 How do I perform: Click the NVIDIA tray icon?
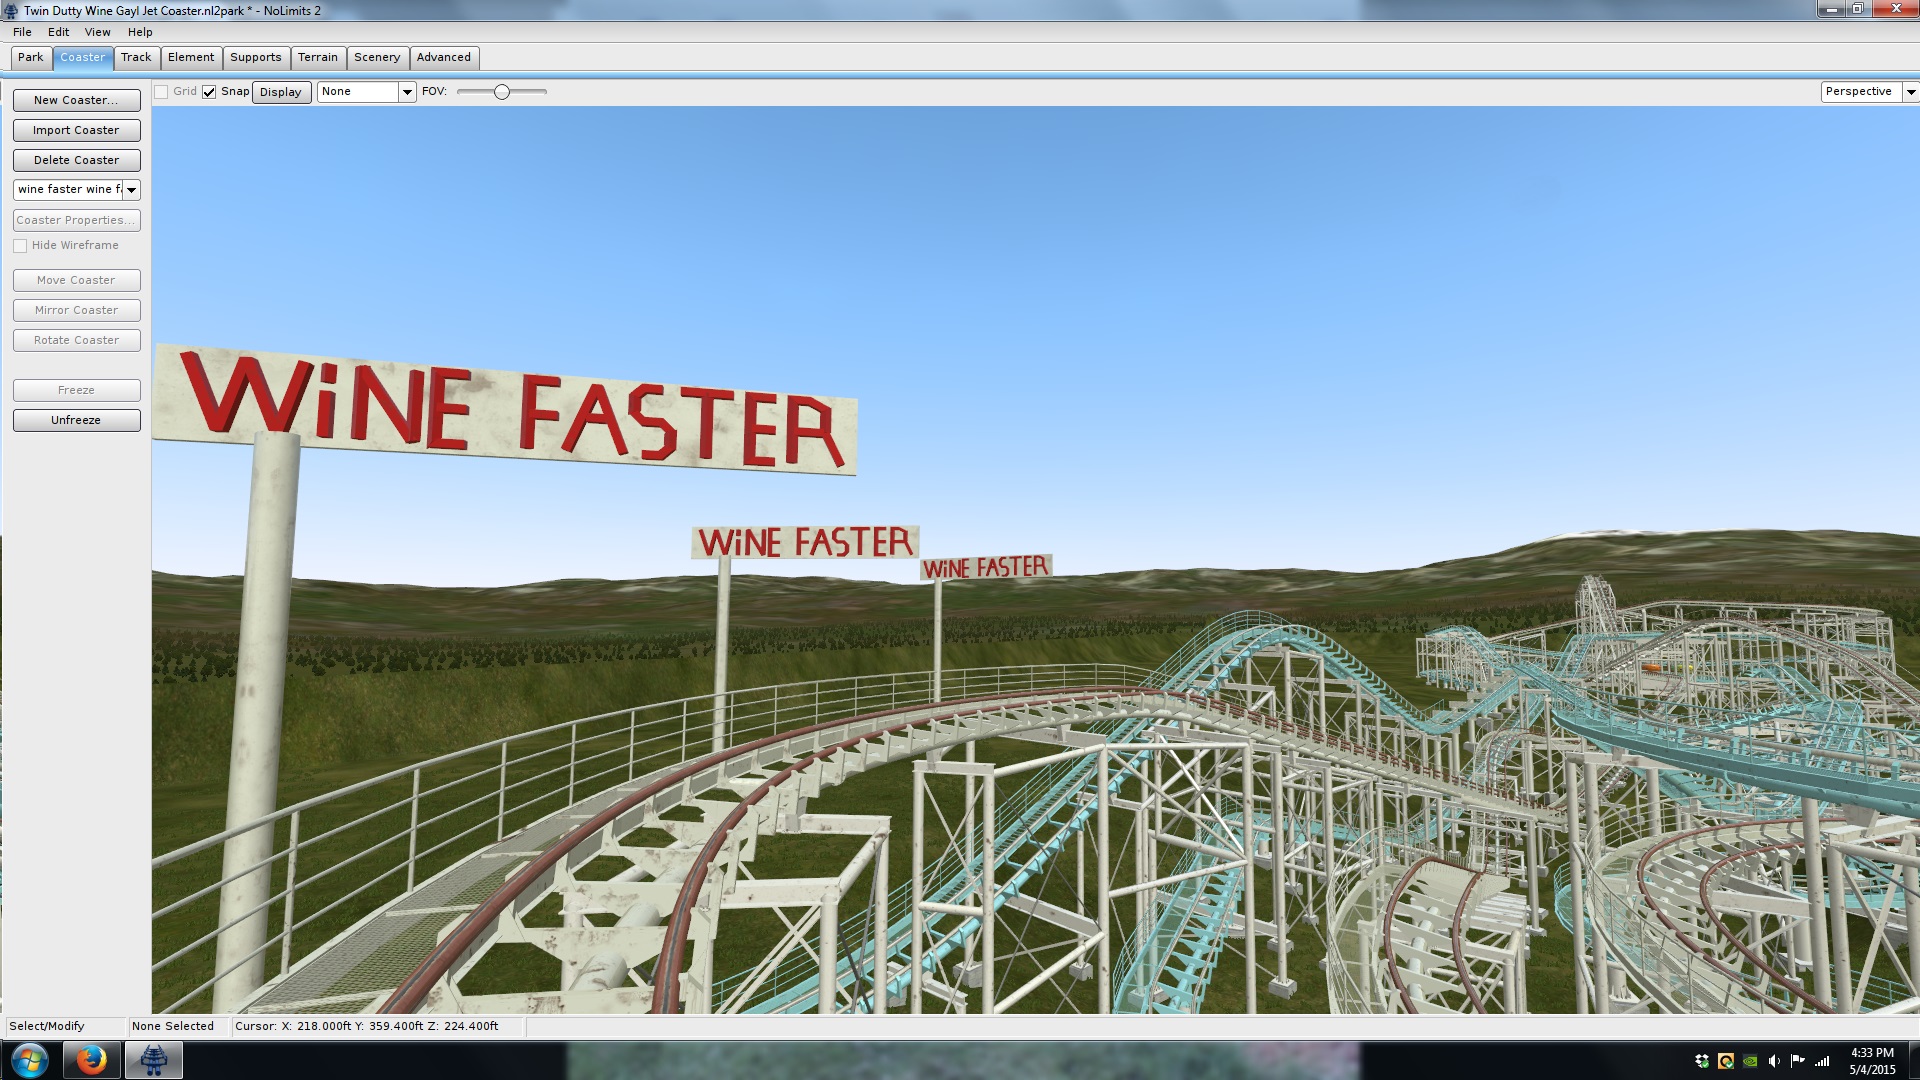click(x=1750, y=1061)
